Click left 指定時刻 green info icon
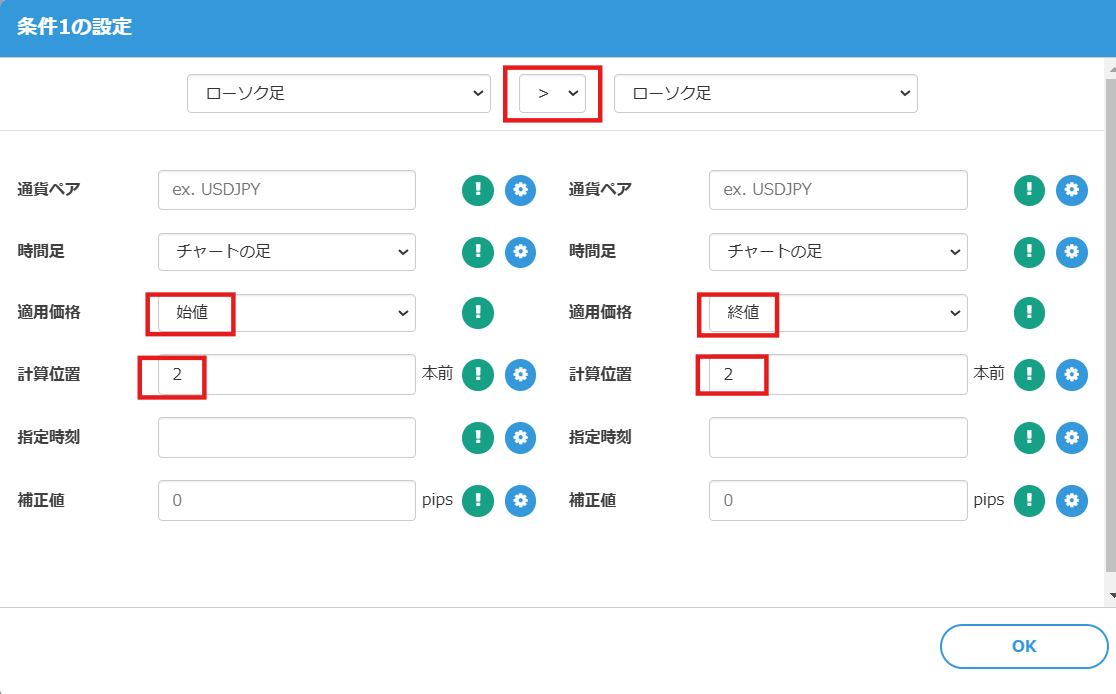Viewport: 1116px width, 694px height. coord(478,437)
